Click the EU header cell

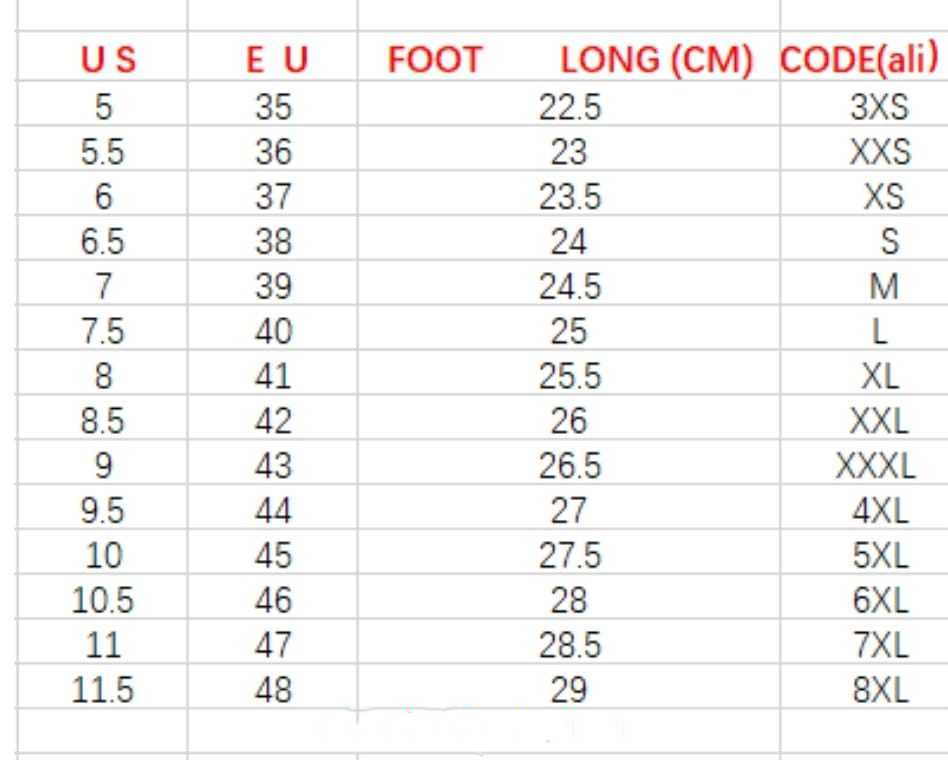pyautogui.click(x=273, y=62)
